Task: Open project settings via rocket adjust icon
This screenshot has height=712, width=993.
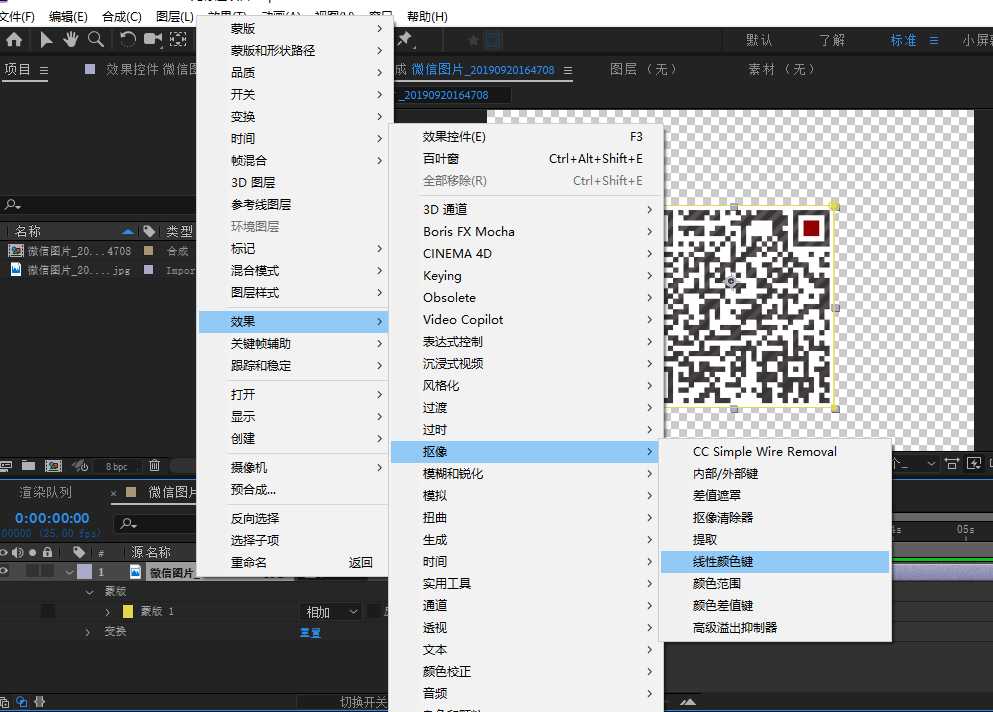Action: (x=80, y=466)
